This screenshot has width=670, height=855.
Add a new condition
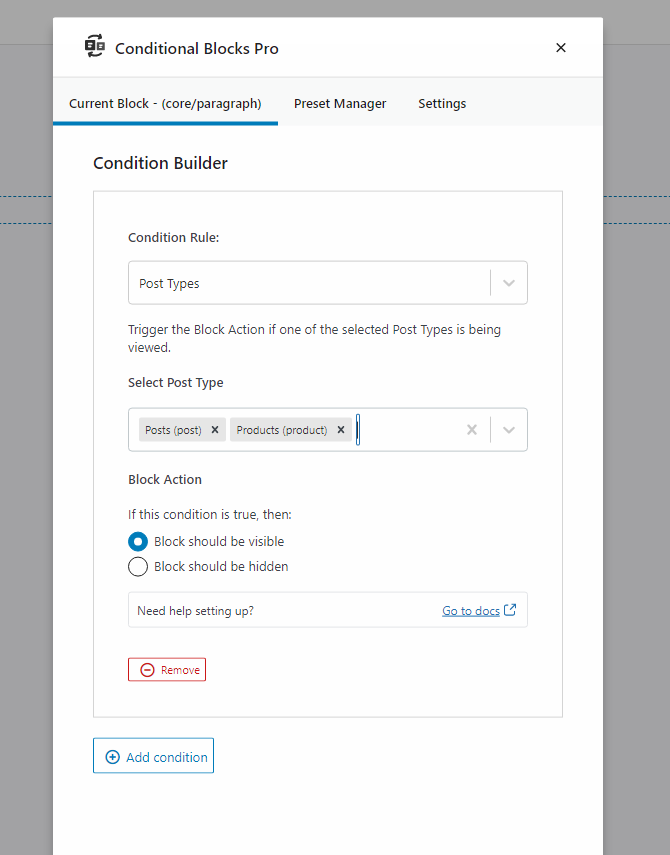153,755
